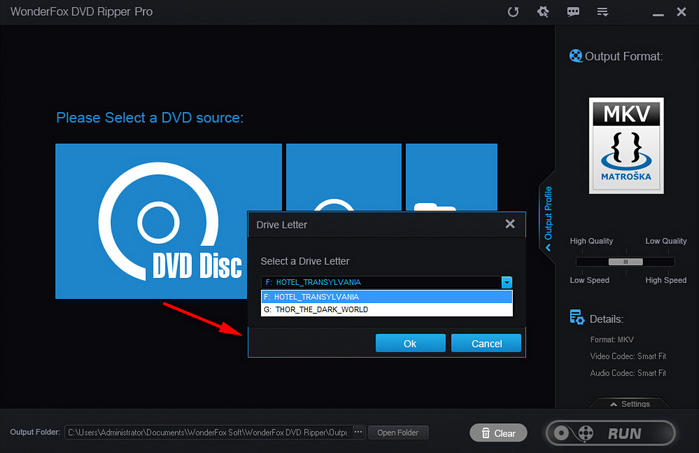Image resolution: width=699 pixels, height=453 pixels.
Task: Expand the Settings panel at bottom right
Action: (630, 404)
